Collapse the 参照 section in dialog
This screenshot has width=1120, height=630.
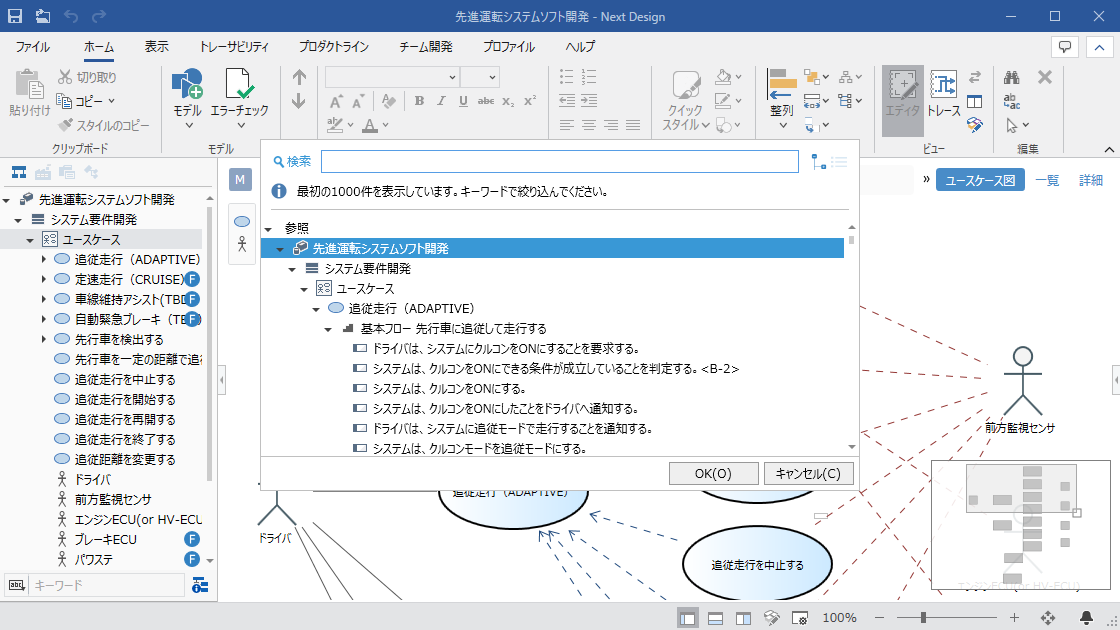click(x=269, y=229)
